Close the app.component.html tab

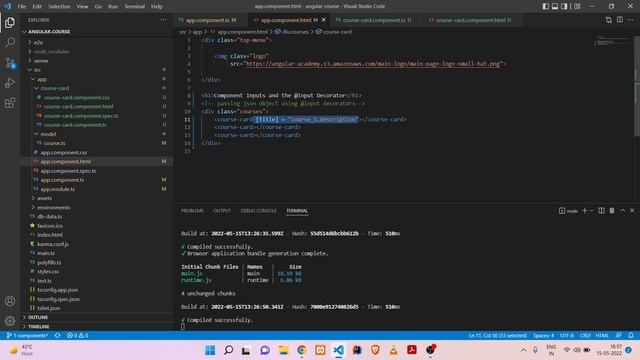[324, 20]
